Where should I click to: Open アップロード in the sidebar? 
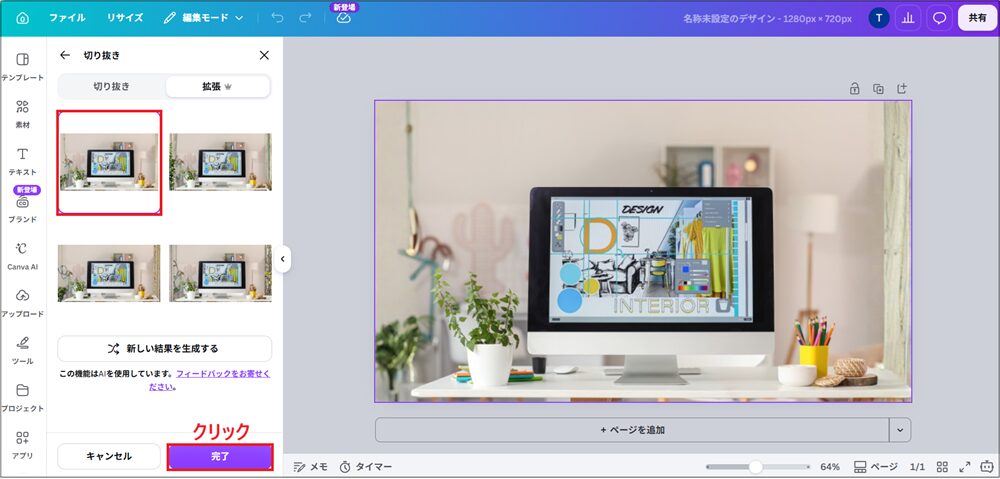pos(22,303)
